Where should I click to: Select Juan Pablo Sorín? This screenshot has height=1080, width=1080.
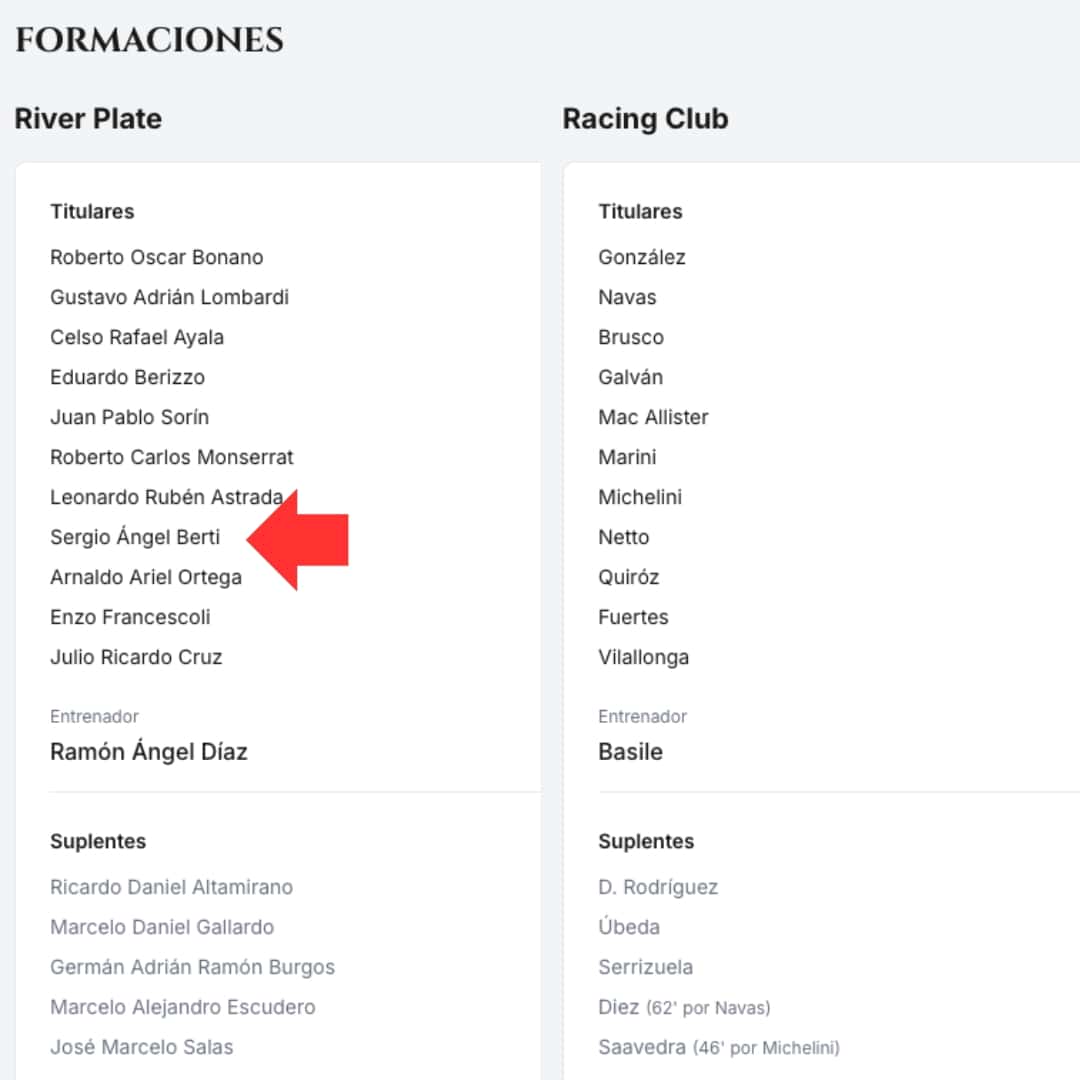(x=130, y=418)
